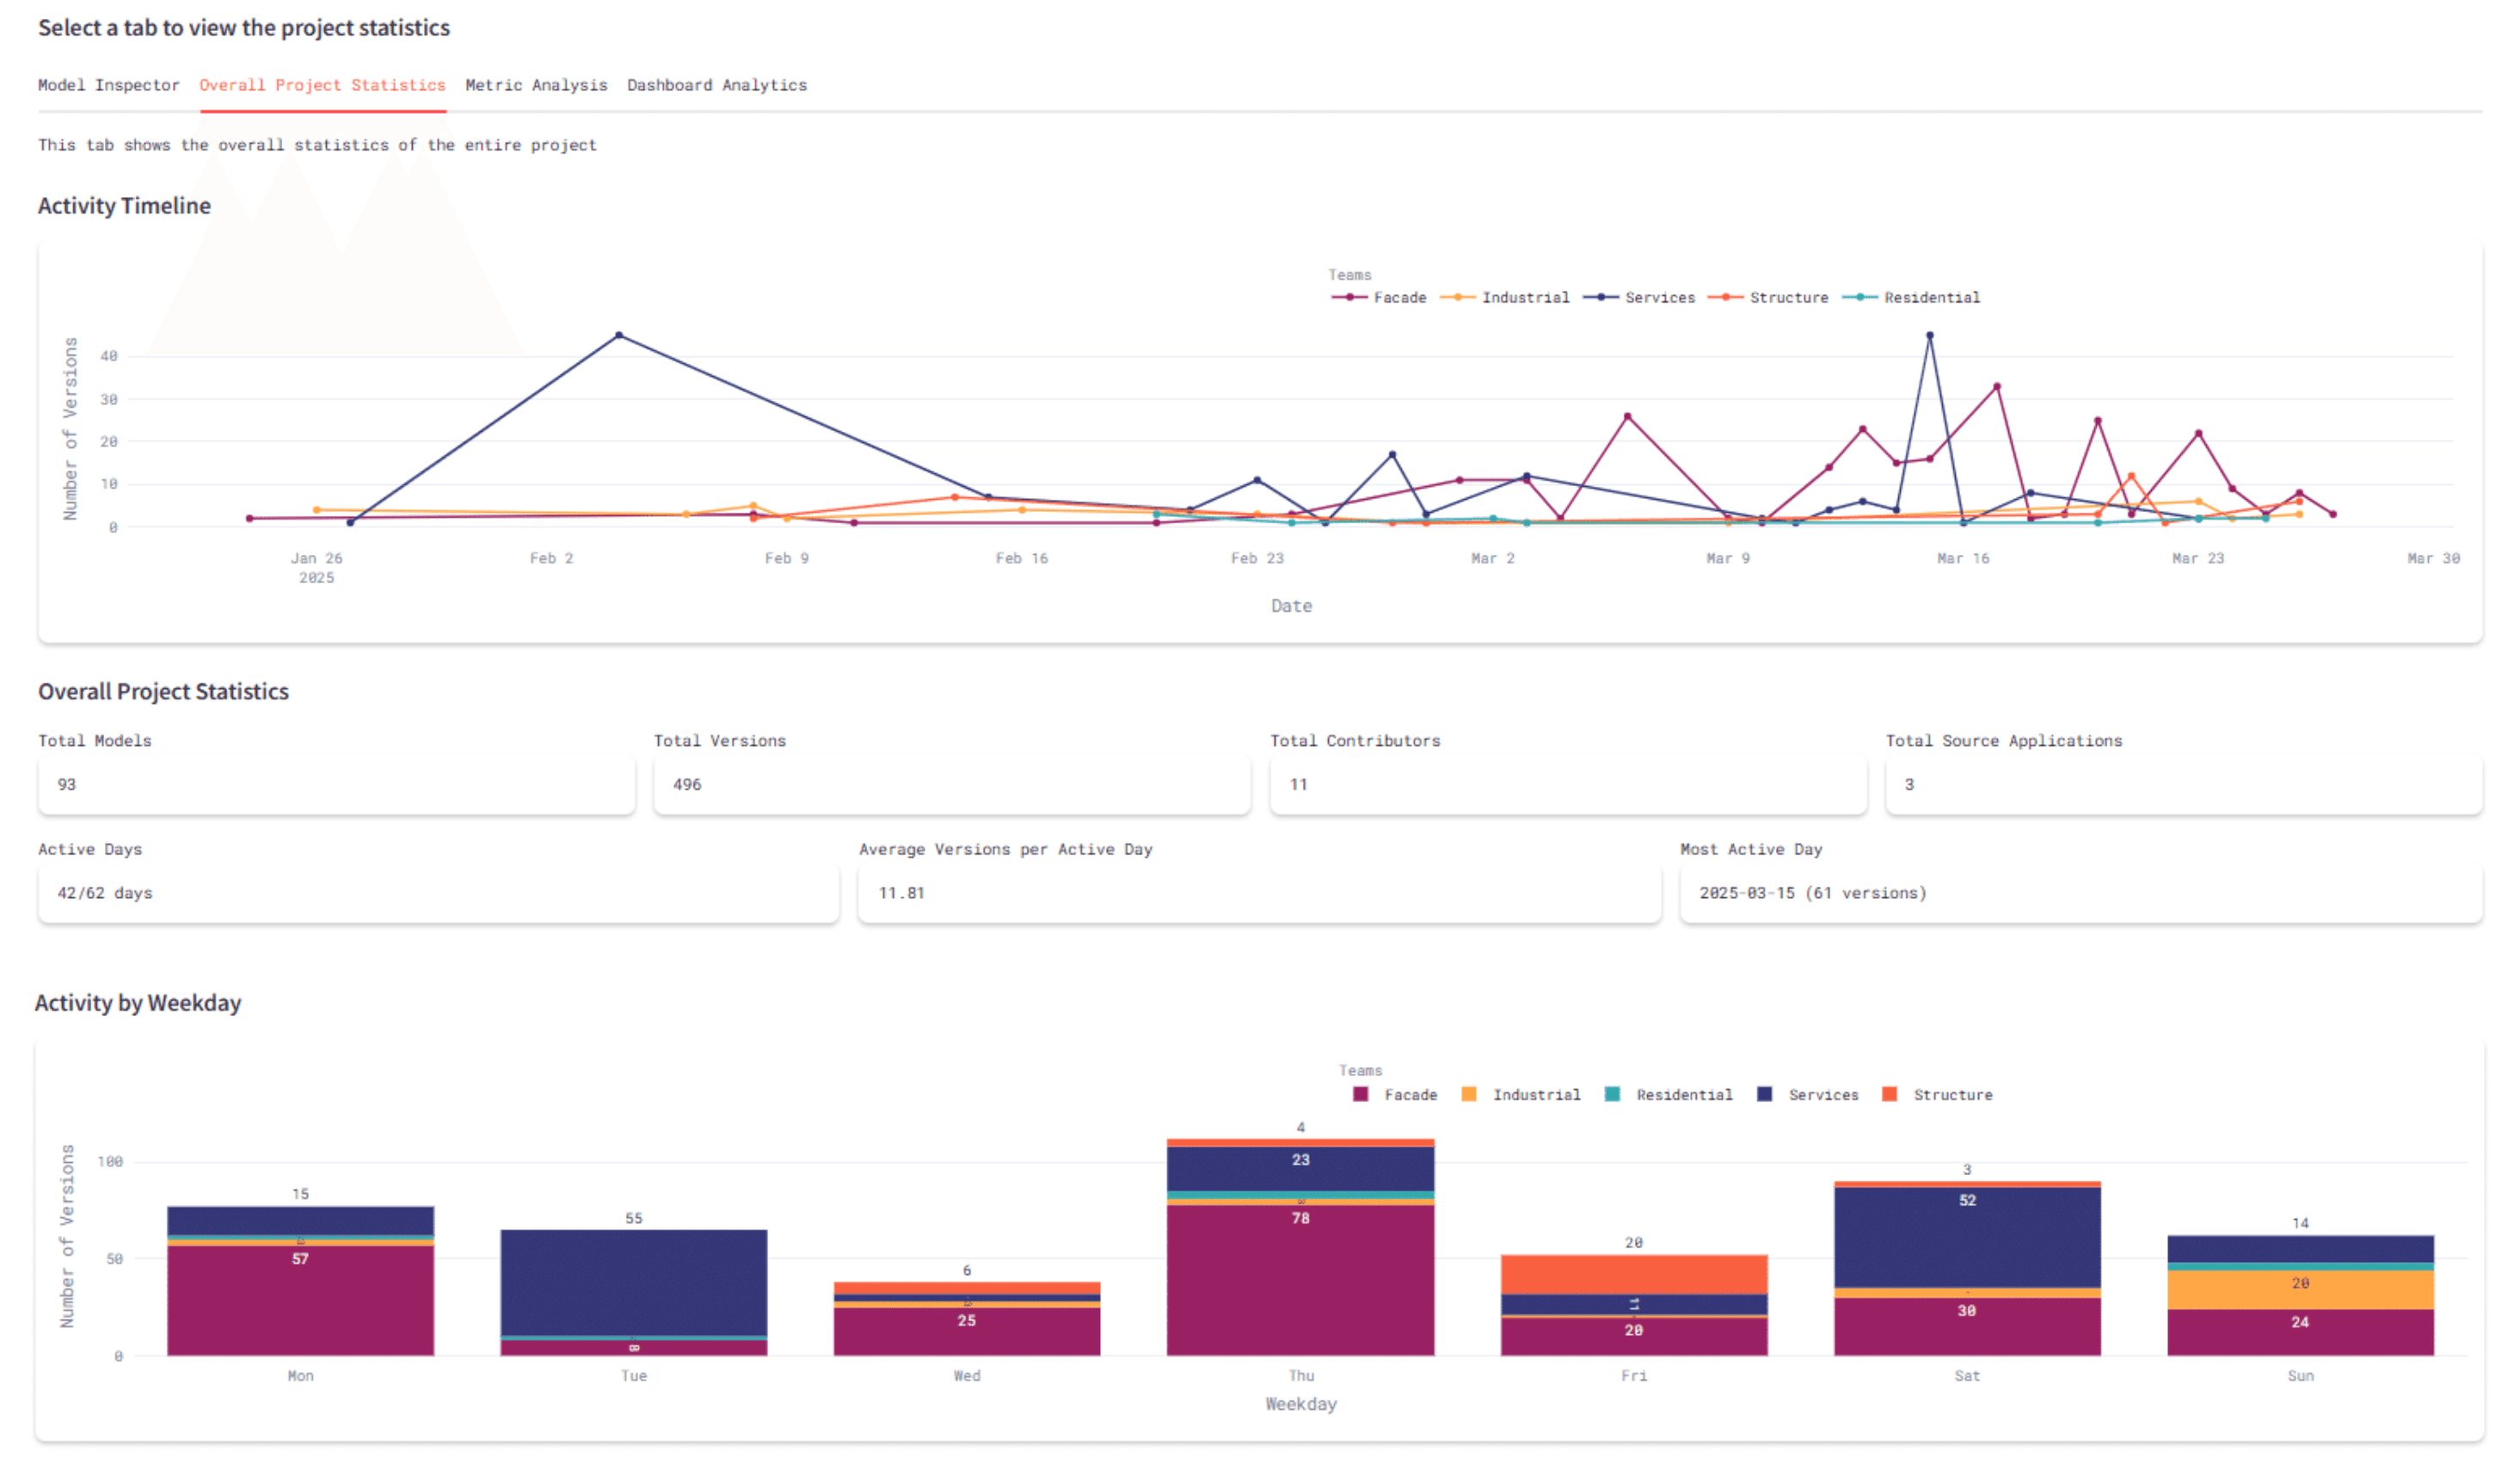Screen dimensions: 2520x1471
Task: Click Residential swatch in weekday chart legend
Action: (x=1612, y=1095)
